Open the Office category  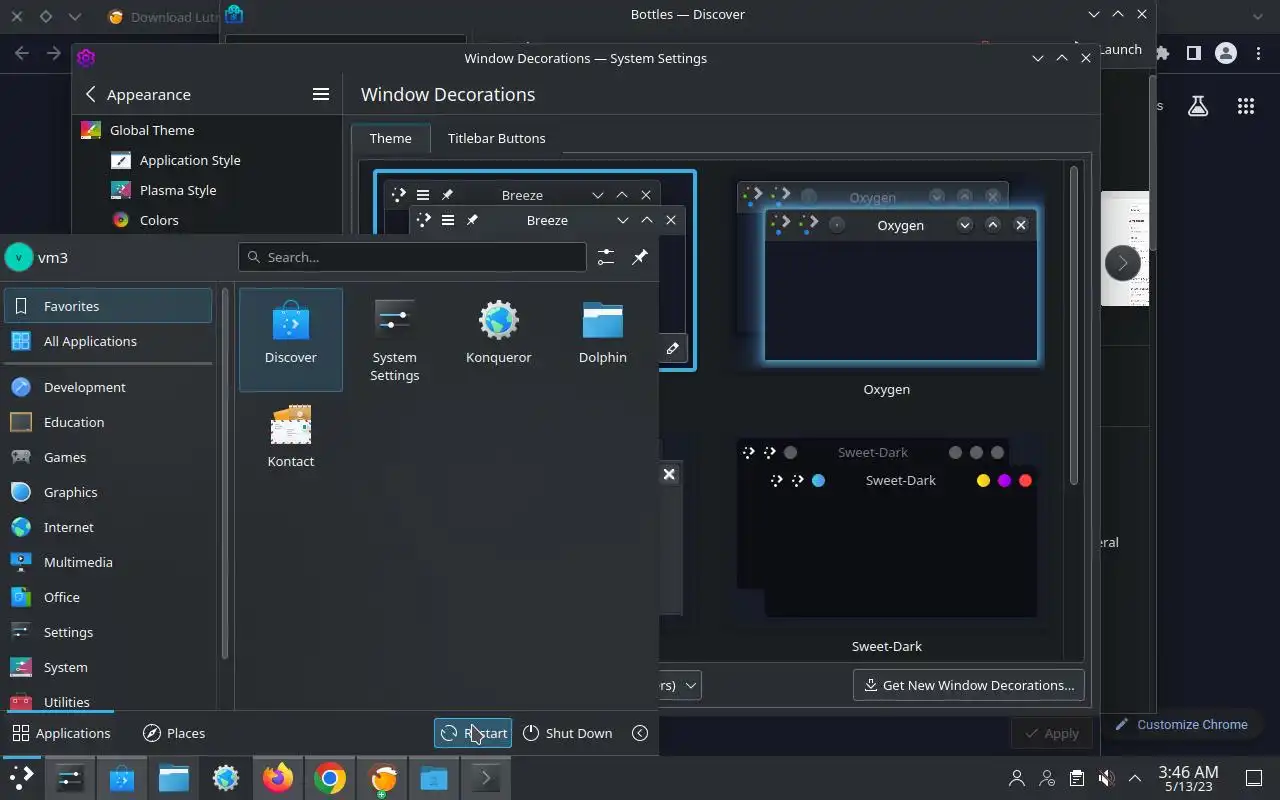(108, 597)
